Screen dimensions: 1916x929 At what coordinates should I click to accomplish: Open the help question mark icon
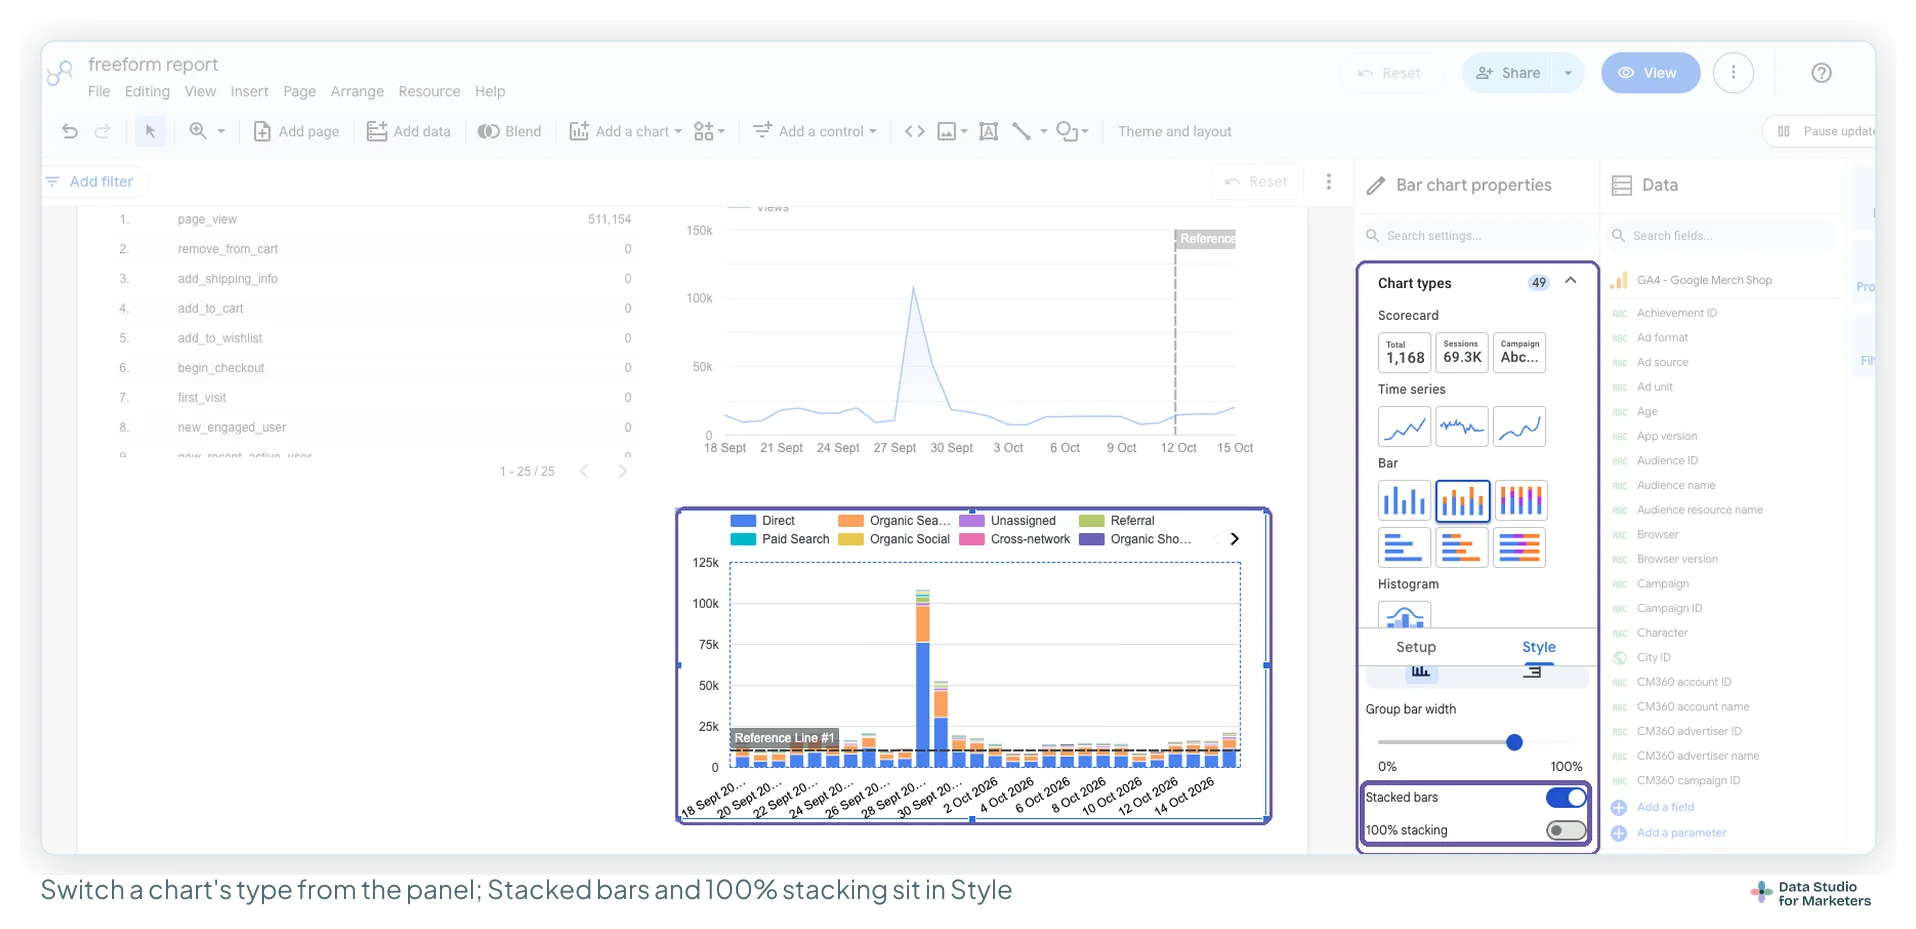pyautogui.click(x=1821, y=72)
